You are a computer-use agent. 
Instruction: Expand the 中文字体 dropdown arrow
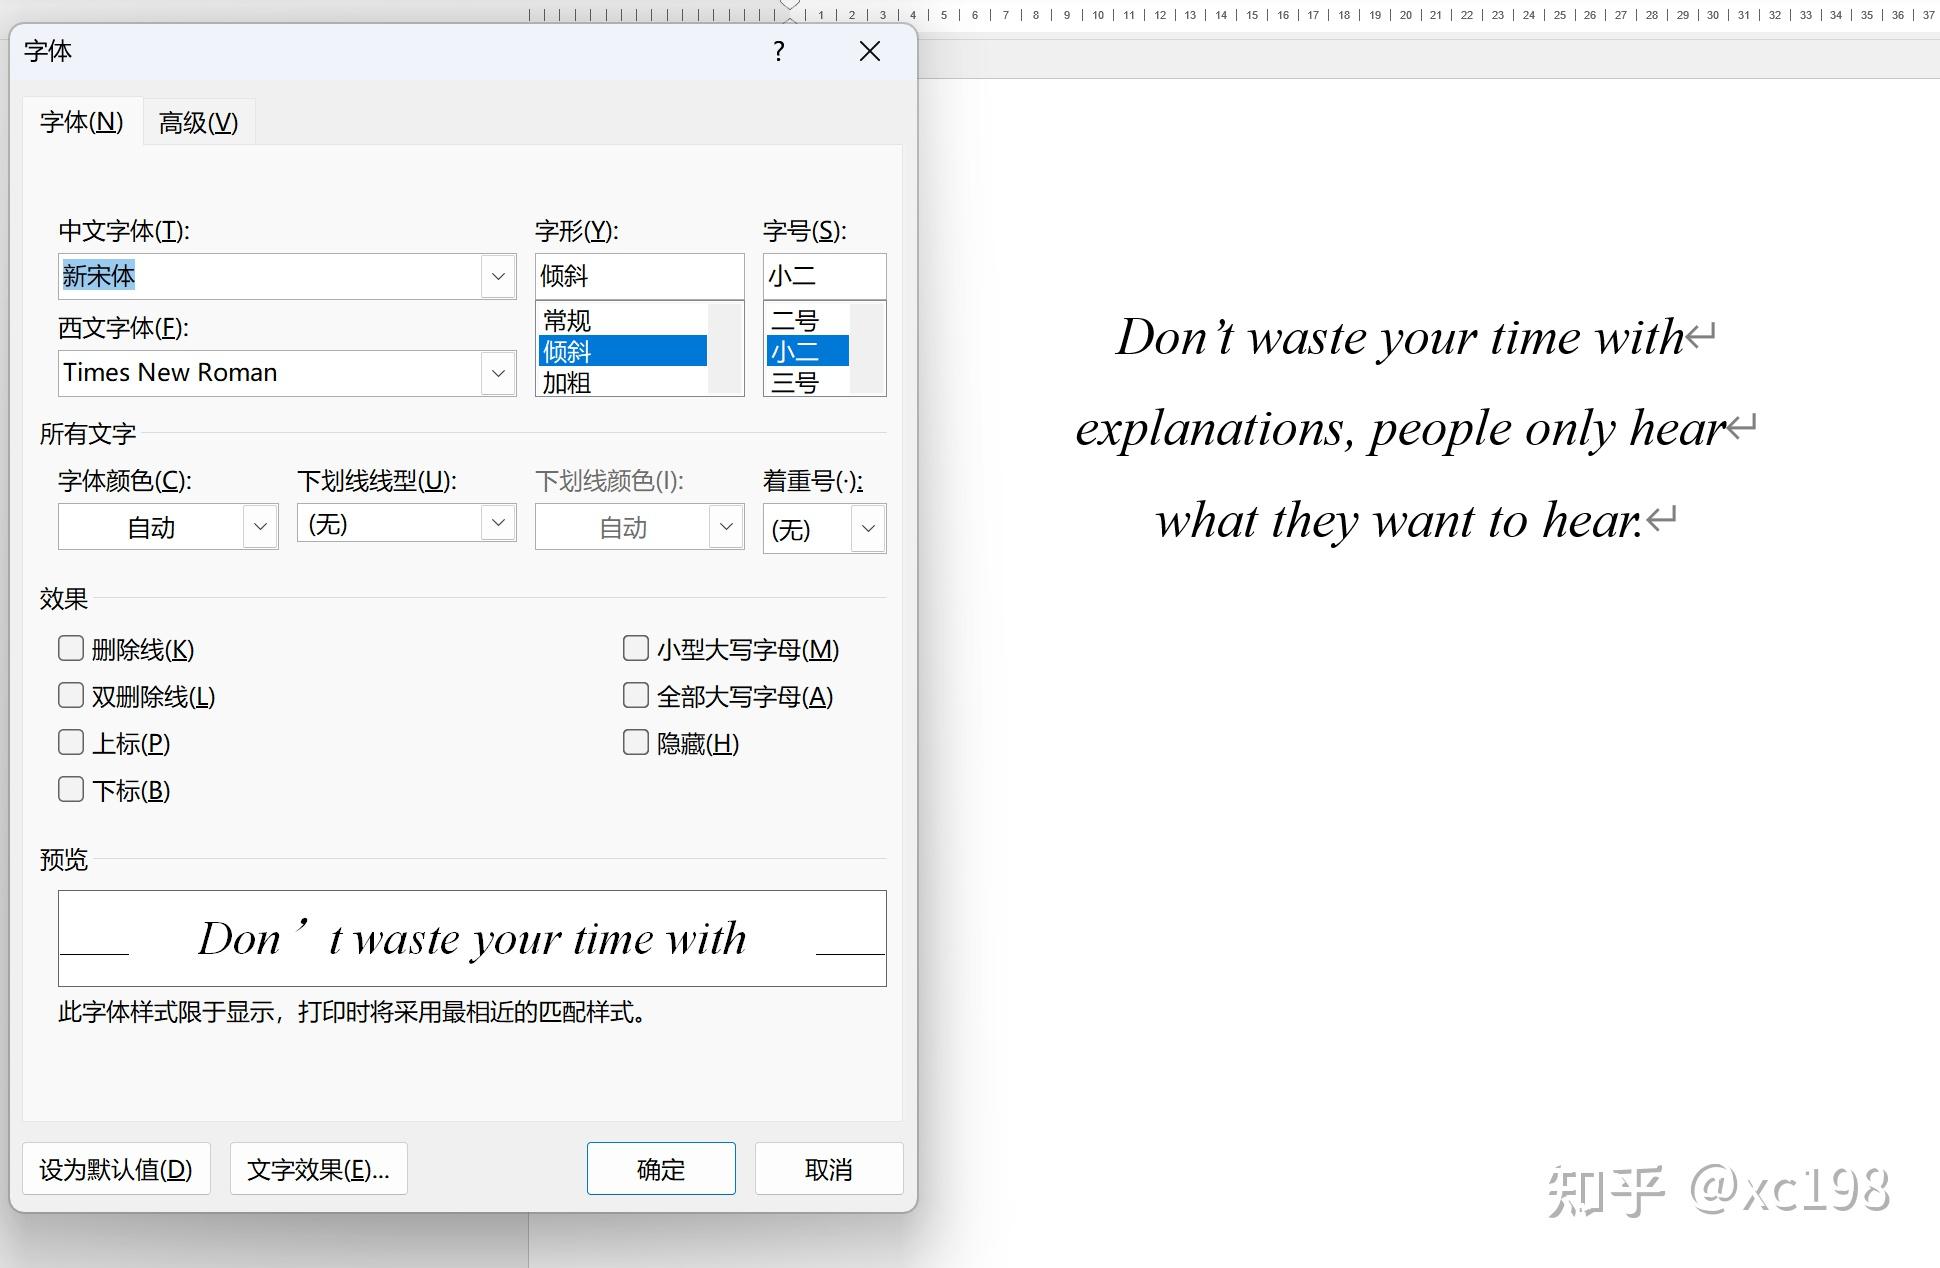498,276
